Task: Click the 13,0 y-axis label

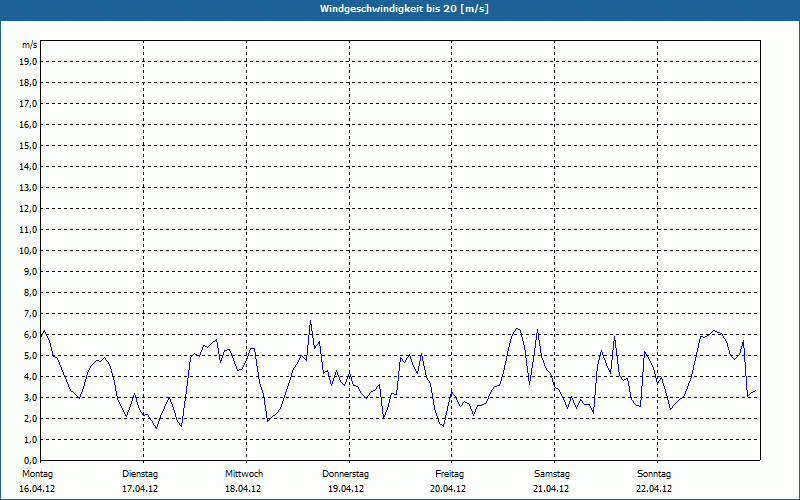Action: point(28,187)
